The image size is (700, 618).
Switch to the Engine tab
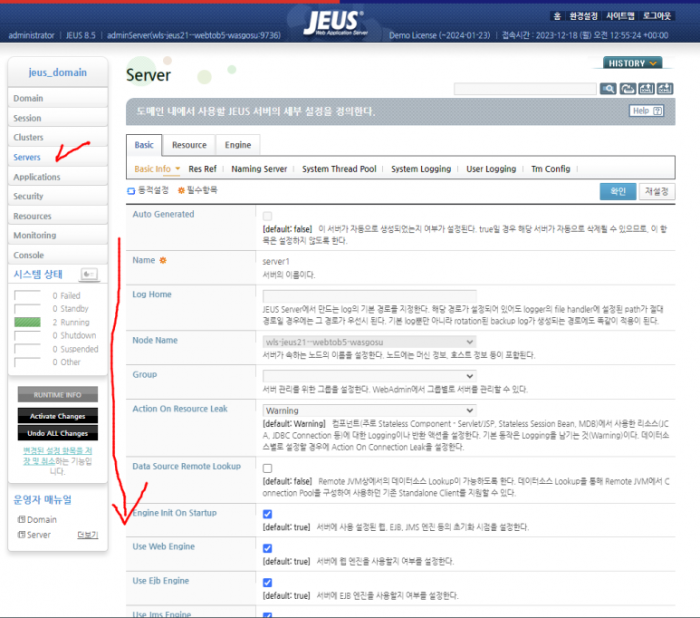[x=238, y=145]
